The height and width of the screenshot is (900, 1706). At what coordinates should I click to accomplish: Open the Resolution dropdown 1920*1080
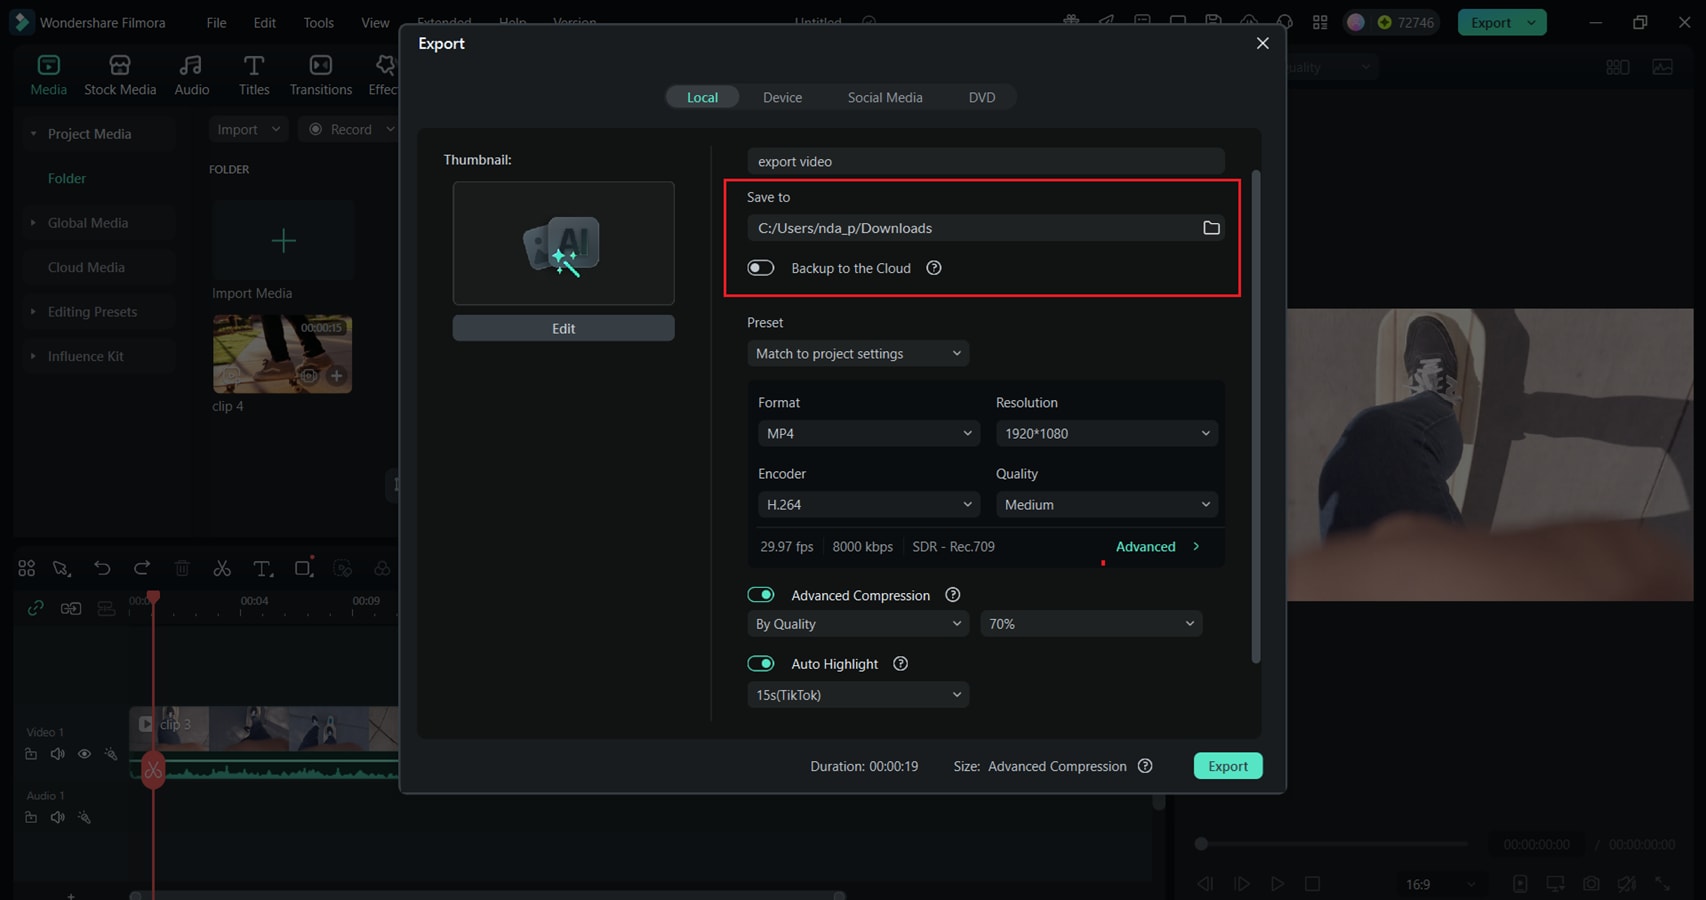coord(1107,433)
